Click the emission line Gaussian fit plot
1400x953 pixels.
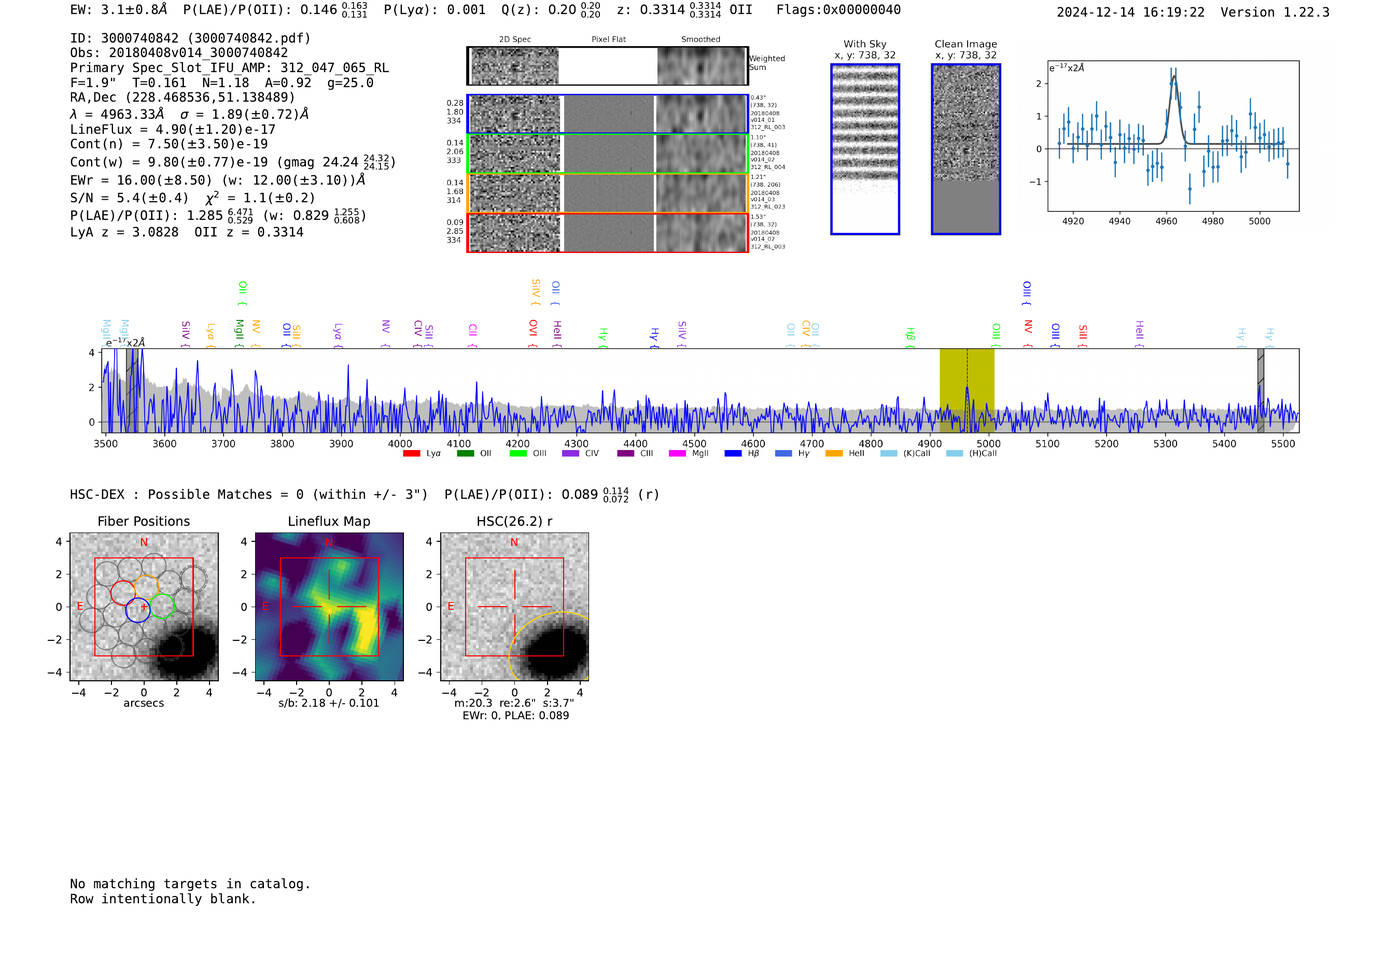pos(1173,136)
